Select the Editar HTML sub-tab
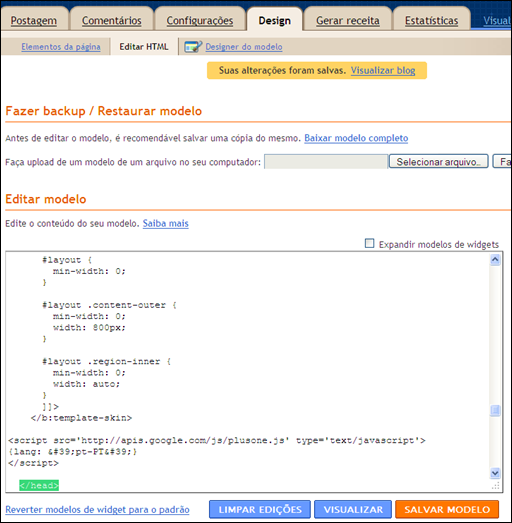 [x=144, y=47]
